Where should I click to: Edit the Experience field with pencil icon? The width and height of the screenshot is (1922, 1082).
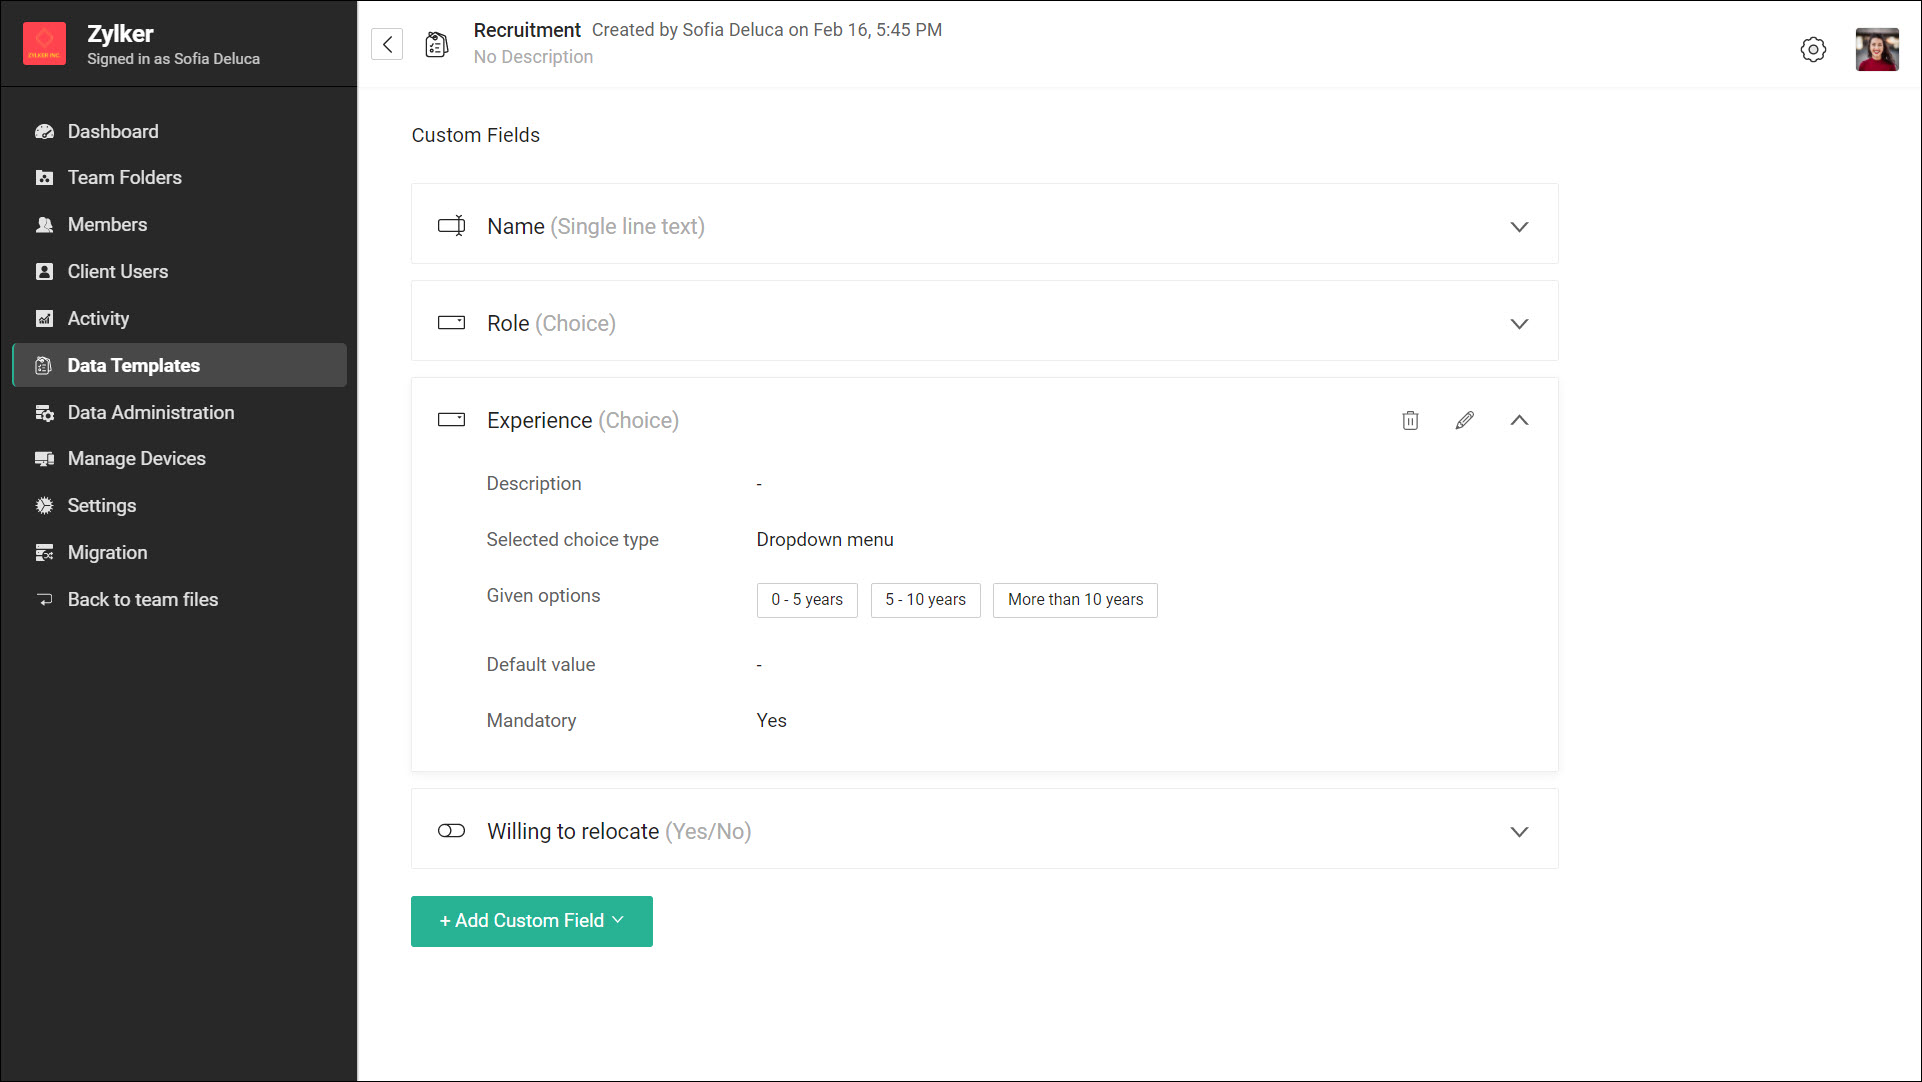click(1464, 421)
